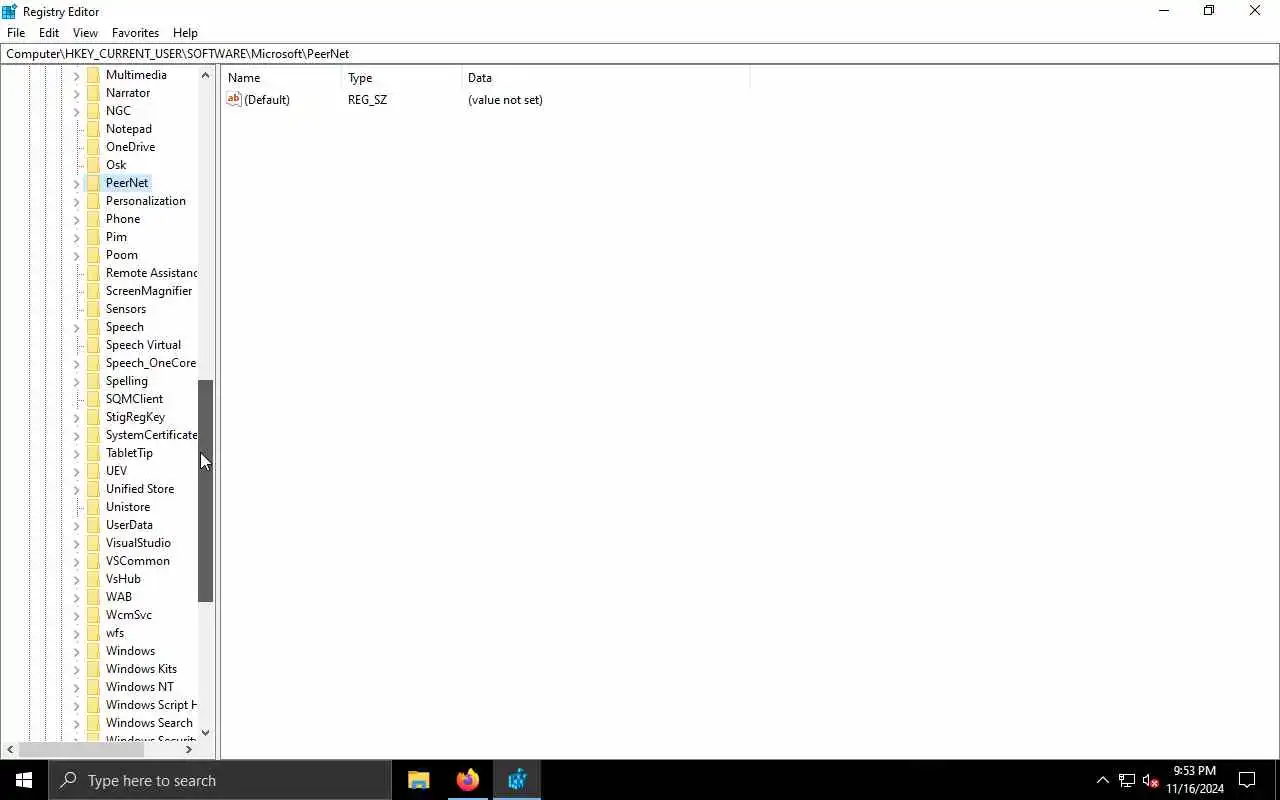Select the Windows Kits key
Image resolution: width=1280 pixels, height=800 pixels.
141,669
